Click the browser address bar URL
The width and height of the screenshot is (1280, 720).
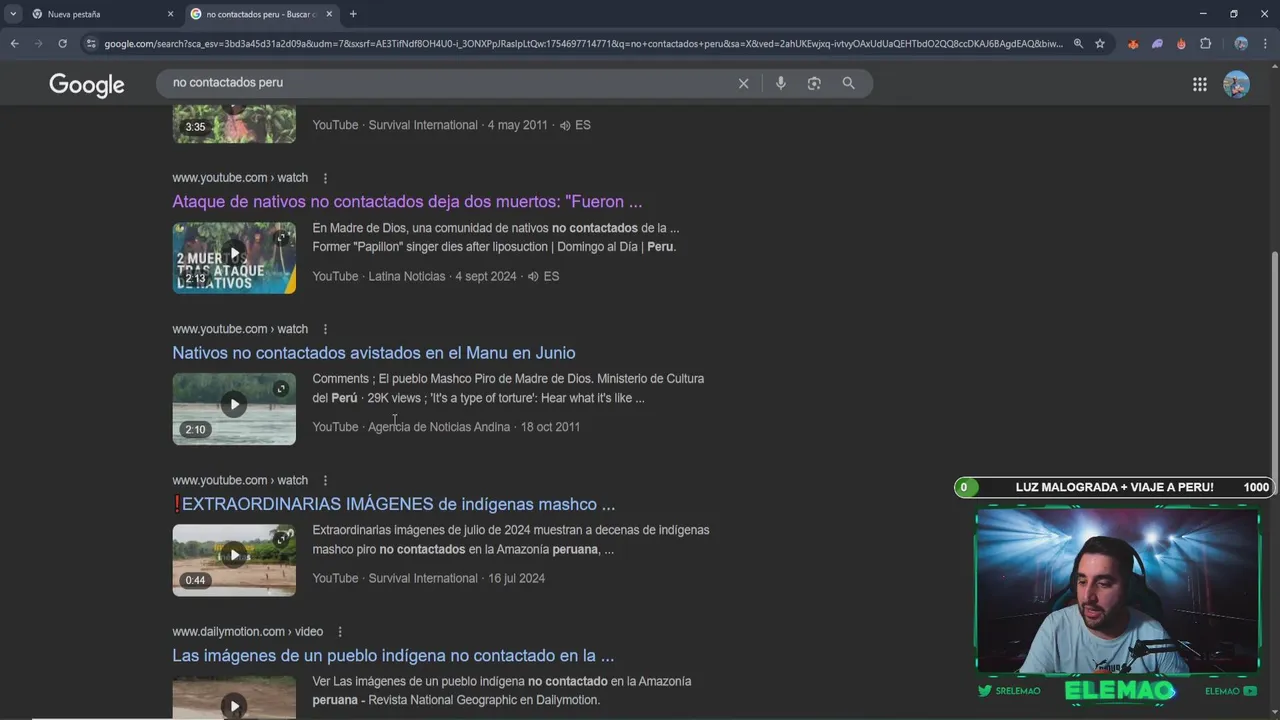(x=583, y=44)
